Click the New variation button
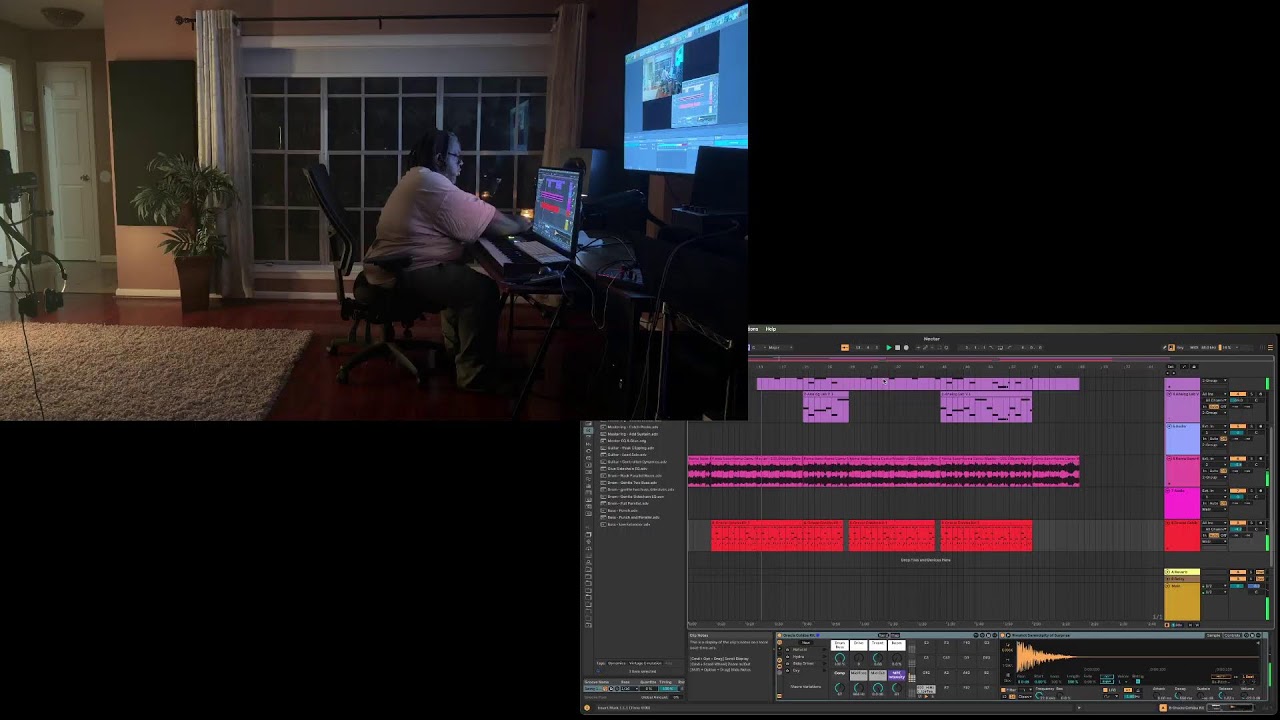Viewport: 1280px width, 720px height. pyautogui.click(x=806, y=642)
